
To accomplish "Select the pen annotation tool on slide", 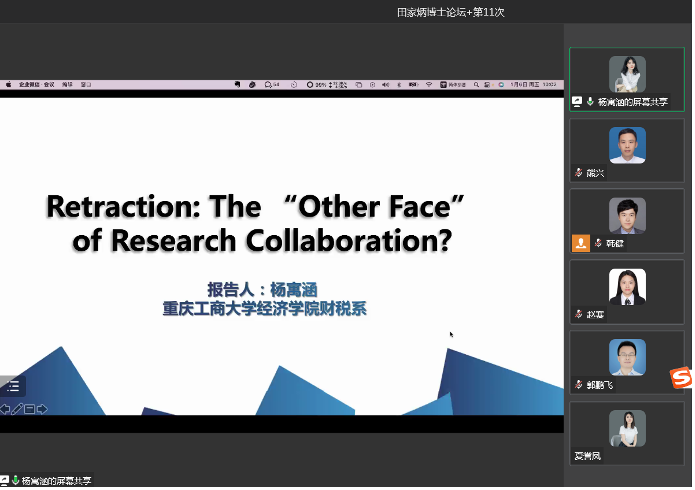I will 17,408.
